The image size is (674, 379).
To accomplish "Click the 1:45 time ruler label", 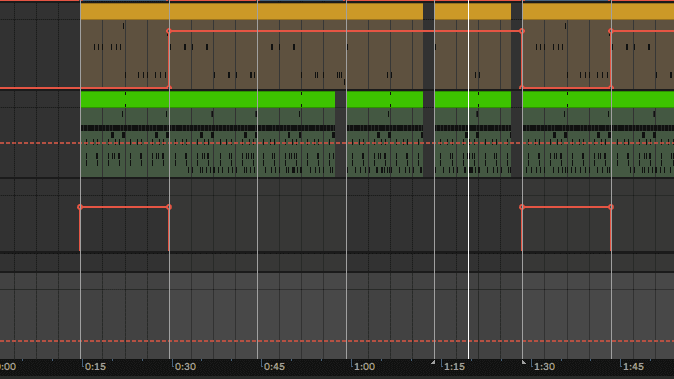I will coord(634,367).
